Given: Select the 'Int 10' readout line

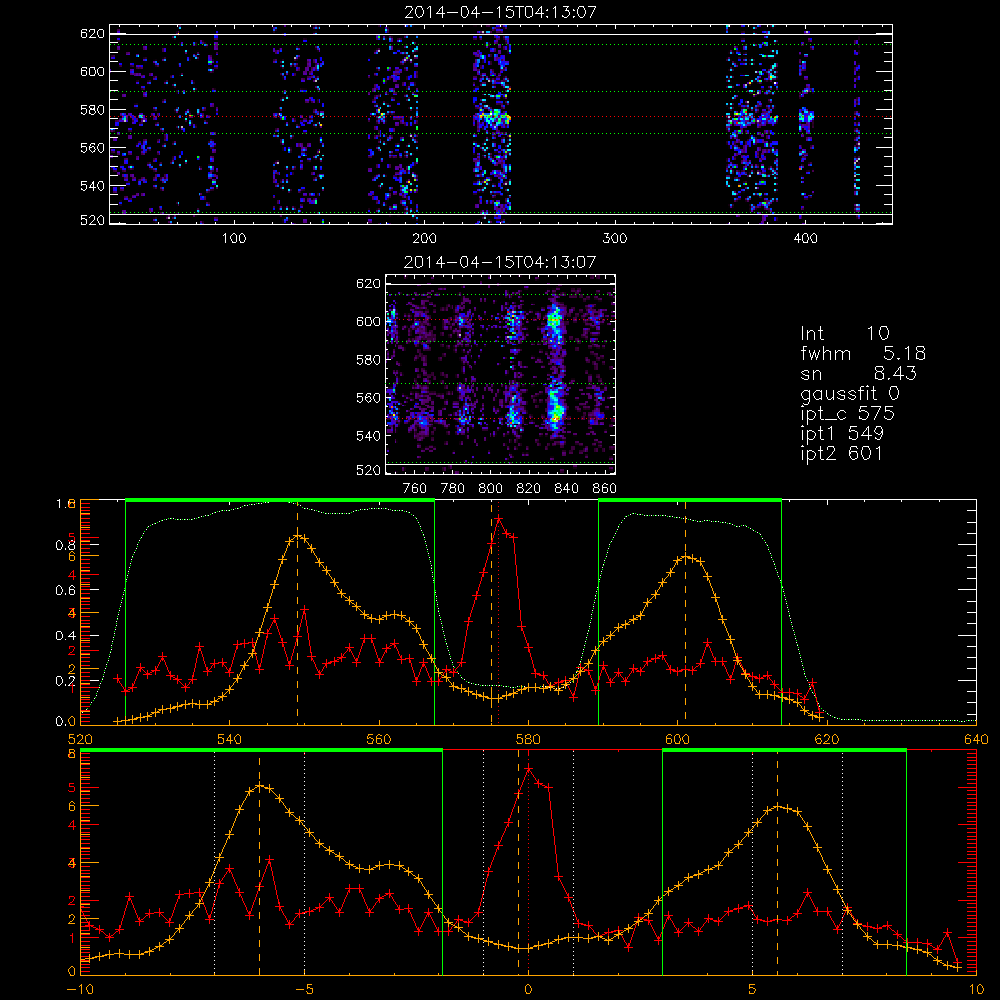Looking at the screenshot, I should pos(844,334).
